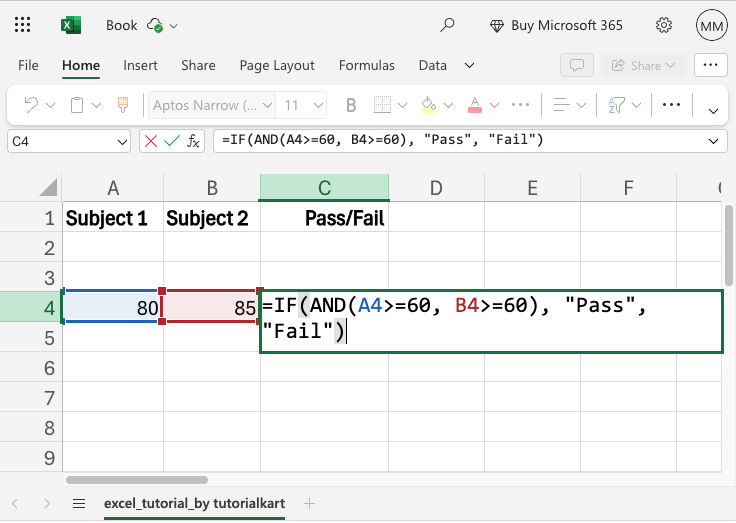Open the comments pane
Image resolution: width=736 pixels, height=523 pixels.
click(577, 65)
